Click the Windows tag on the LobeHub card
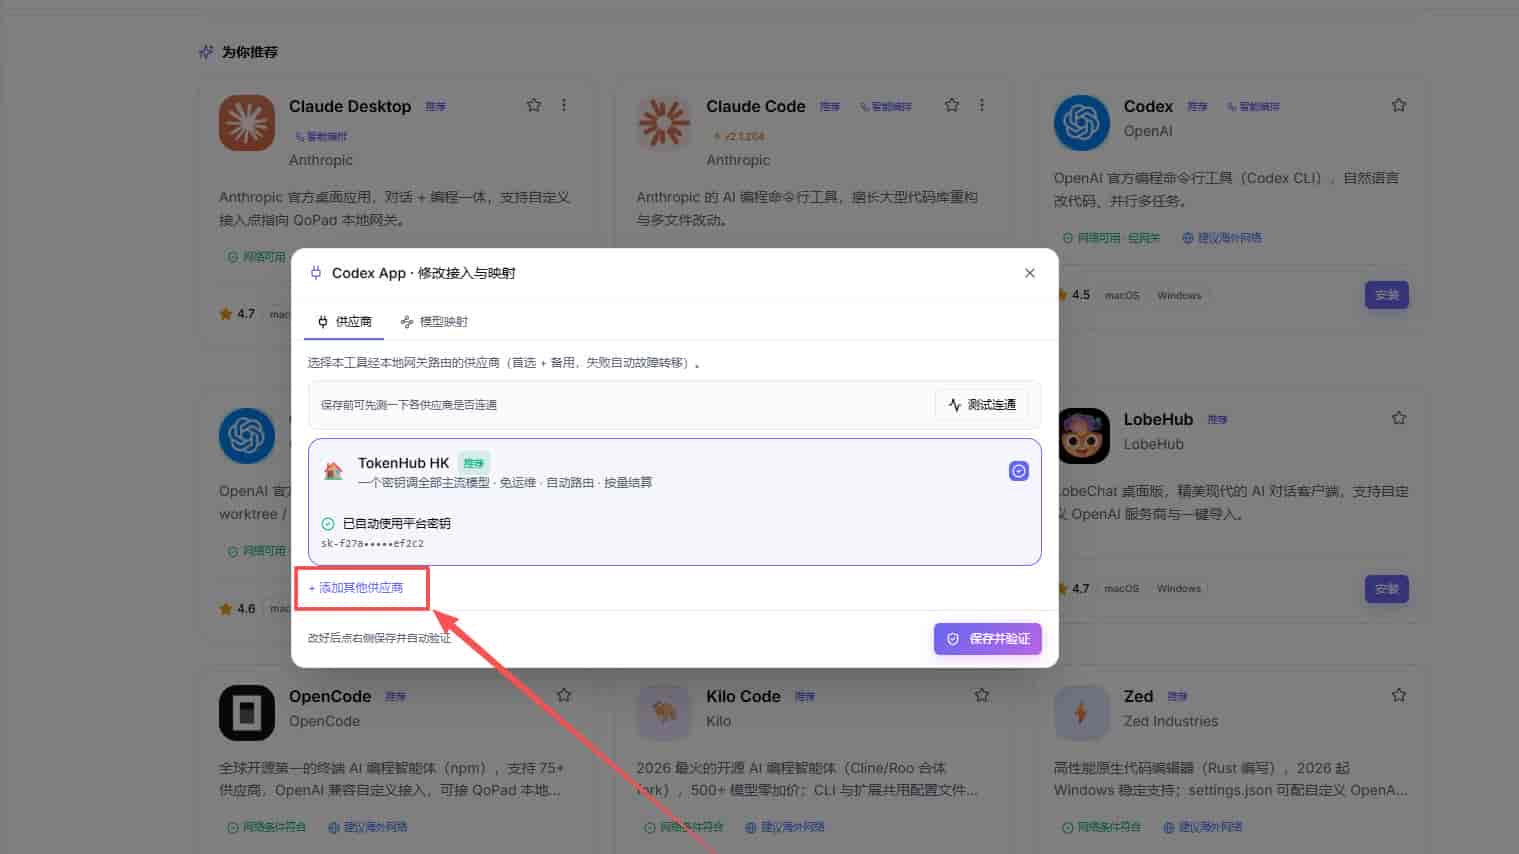 click(x=1179, y=589)
